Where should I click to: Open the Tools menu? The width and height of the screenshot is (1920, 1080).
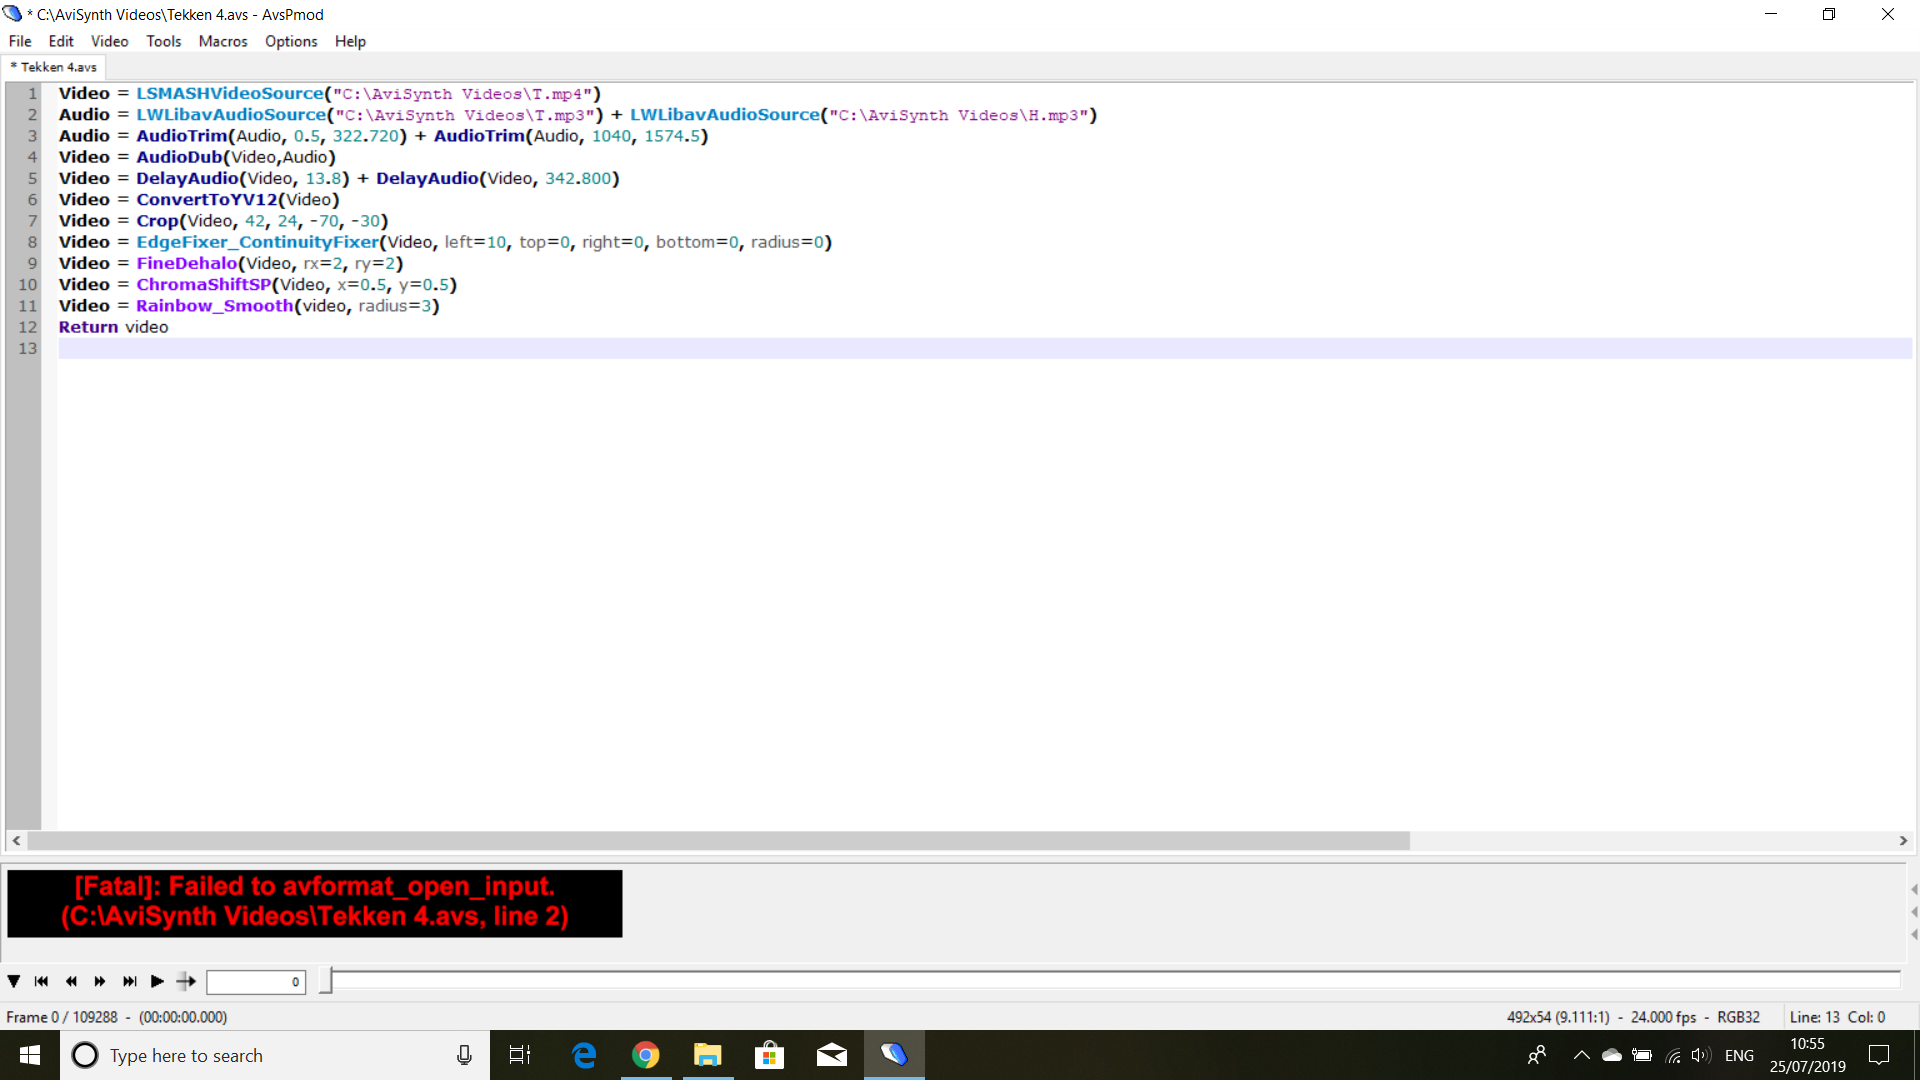click(x=164, y=41)
